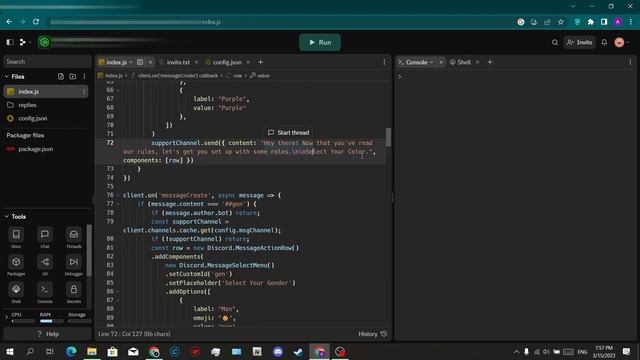Fold the code block at line 76
Screen dimensions: 640x360
pos(118,196)
